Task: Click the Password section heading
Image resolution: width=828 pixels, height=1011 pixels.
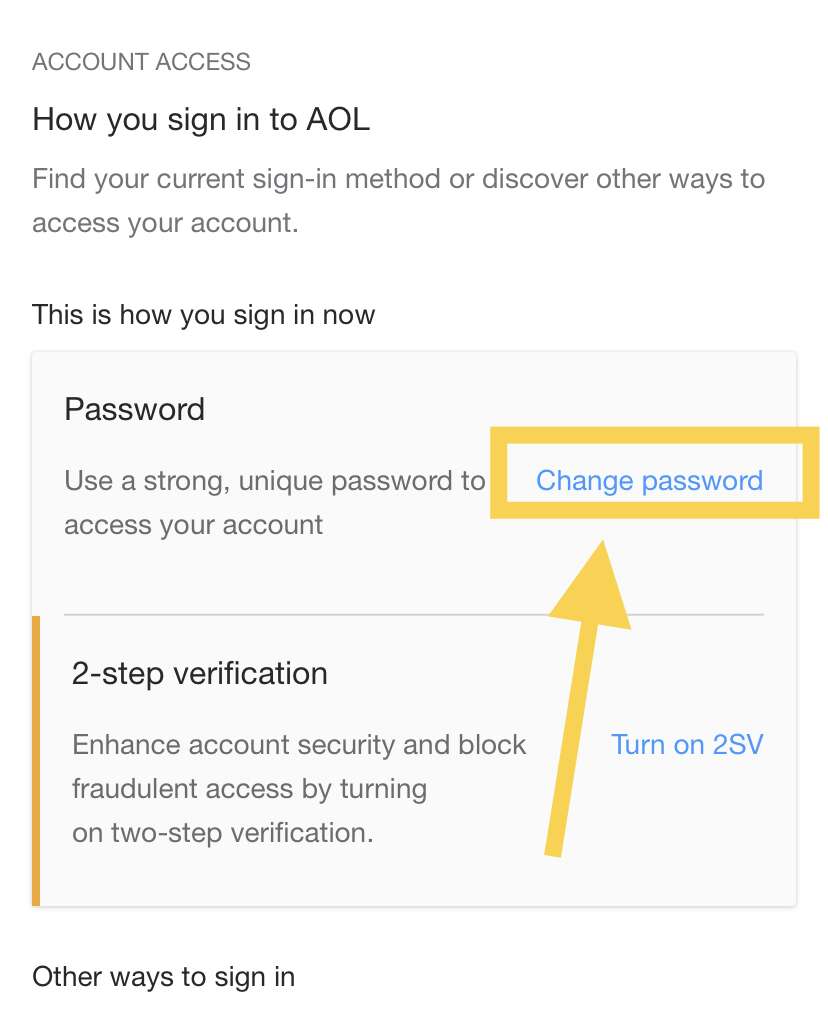Action: click(134, 408)
